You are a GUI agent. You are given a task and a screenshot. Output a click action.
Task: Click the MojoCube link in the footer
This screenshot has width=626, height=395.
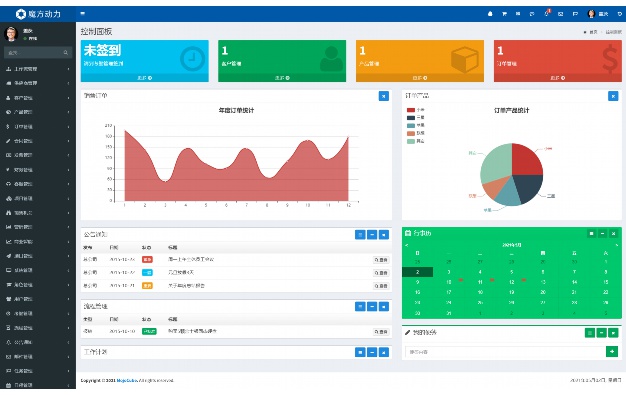pos(127,381)
